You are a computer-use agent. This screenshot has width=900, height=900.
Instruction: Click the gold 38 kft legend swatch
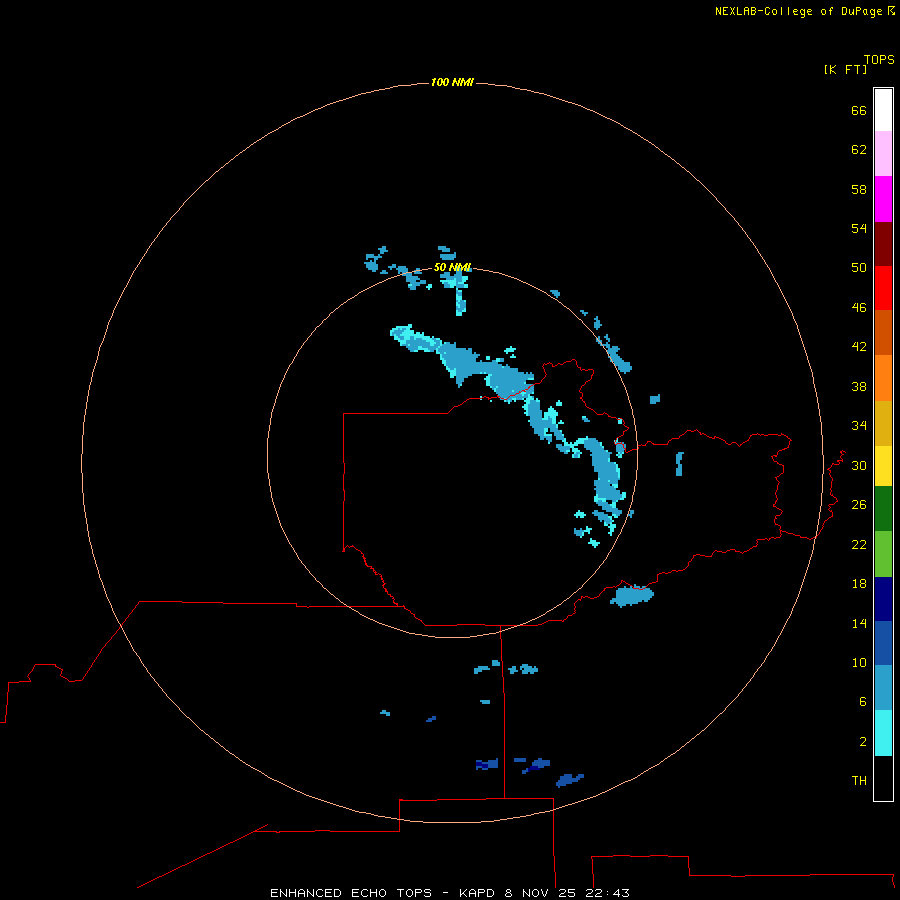pyautogui.click(x=883, y=424)
